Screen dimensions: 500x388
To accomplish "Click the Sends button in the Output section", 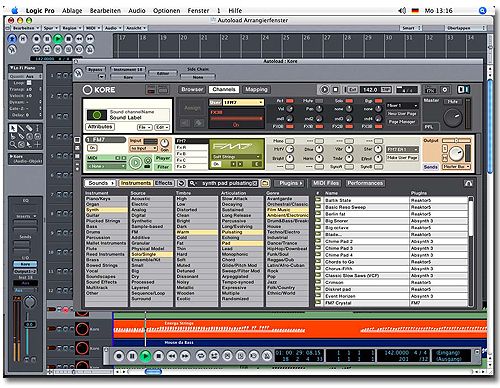I will coord(430,167).
